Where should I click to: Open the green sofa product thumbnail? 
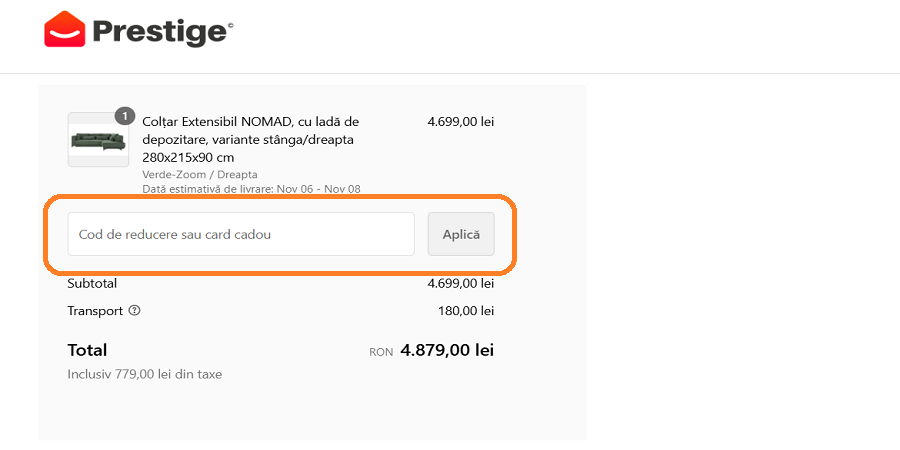(98, 140)
